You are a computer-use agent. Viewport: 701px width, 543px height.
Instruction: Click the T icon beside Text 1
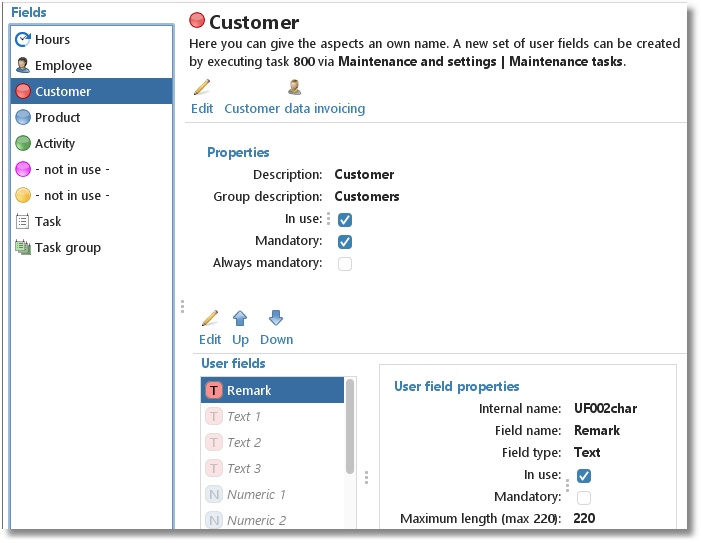coord(214,417)
